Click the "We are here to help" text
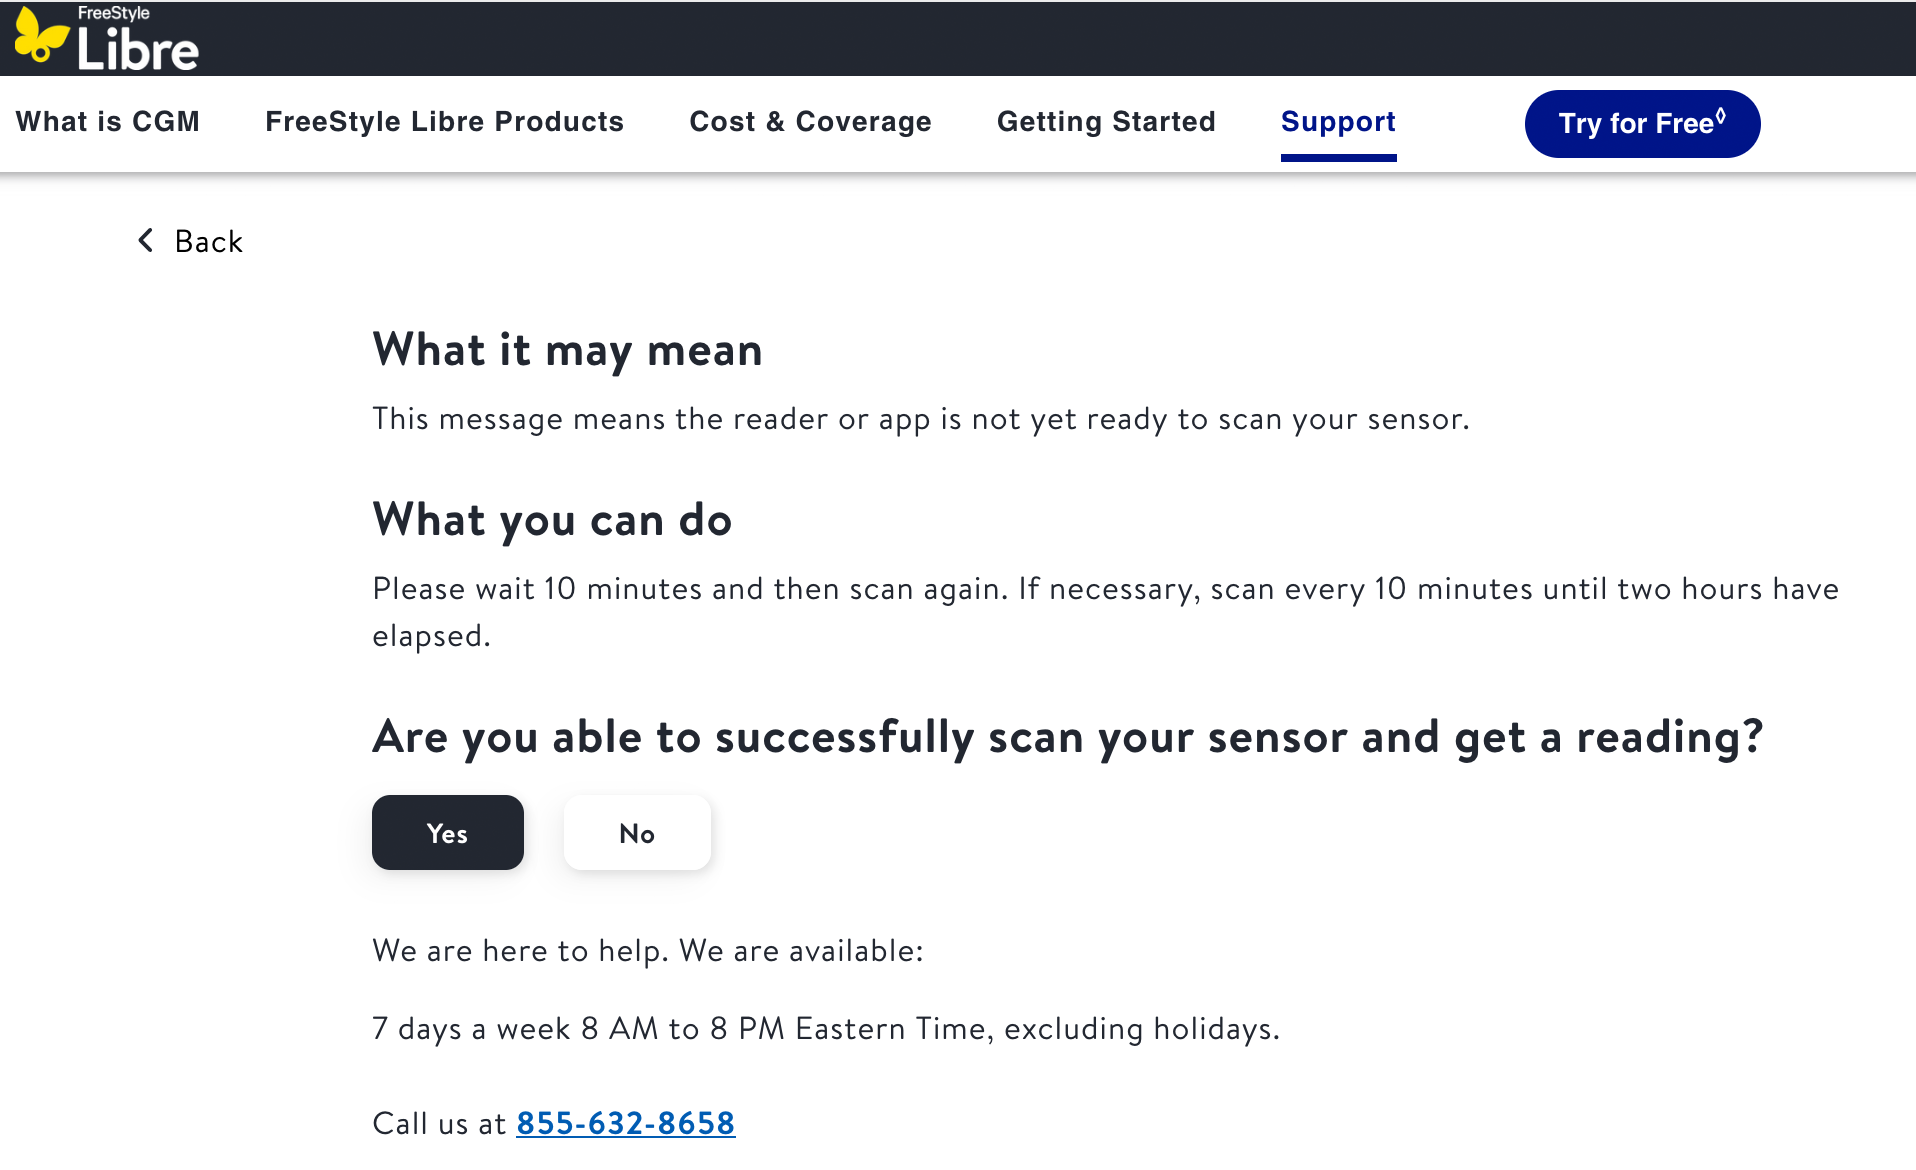Image resolution: width=1916 pixels, height=1170 pixels. 647,951
